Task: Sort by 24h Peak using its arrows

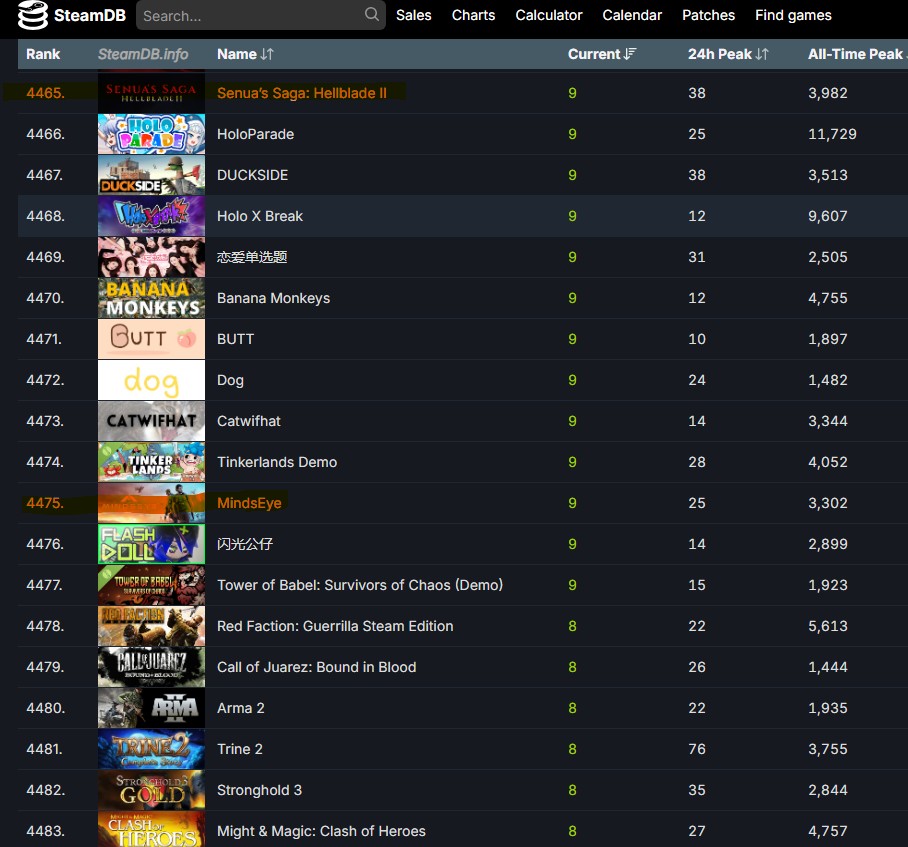Action: tap(762, 54)
